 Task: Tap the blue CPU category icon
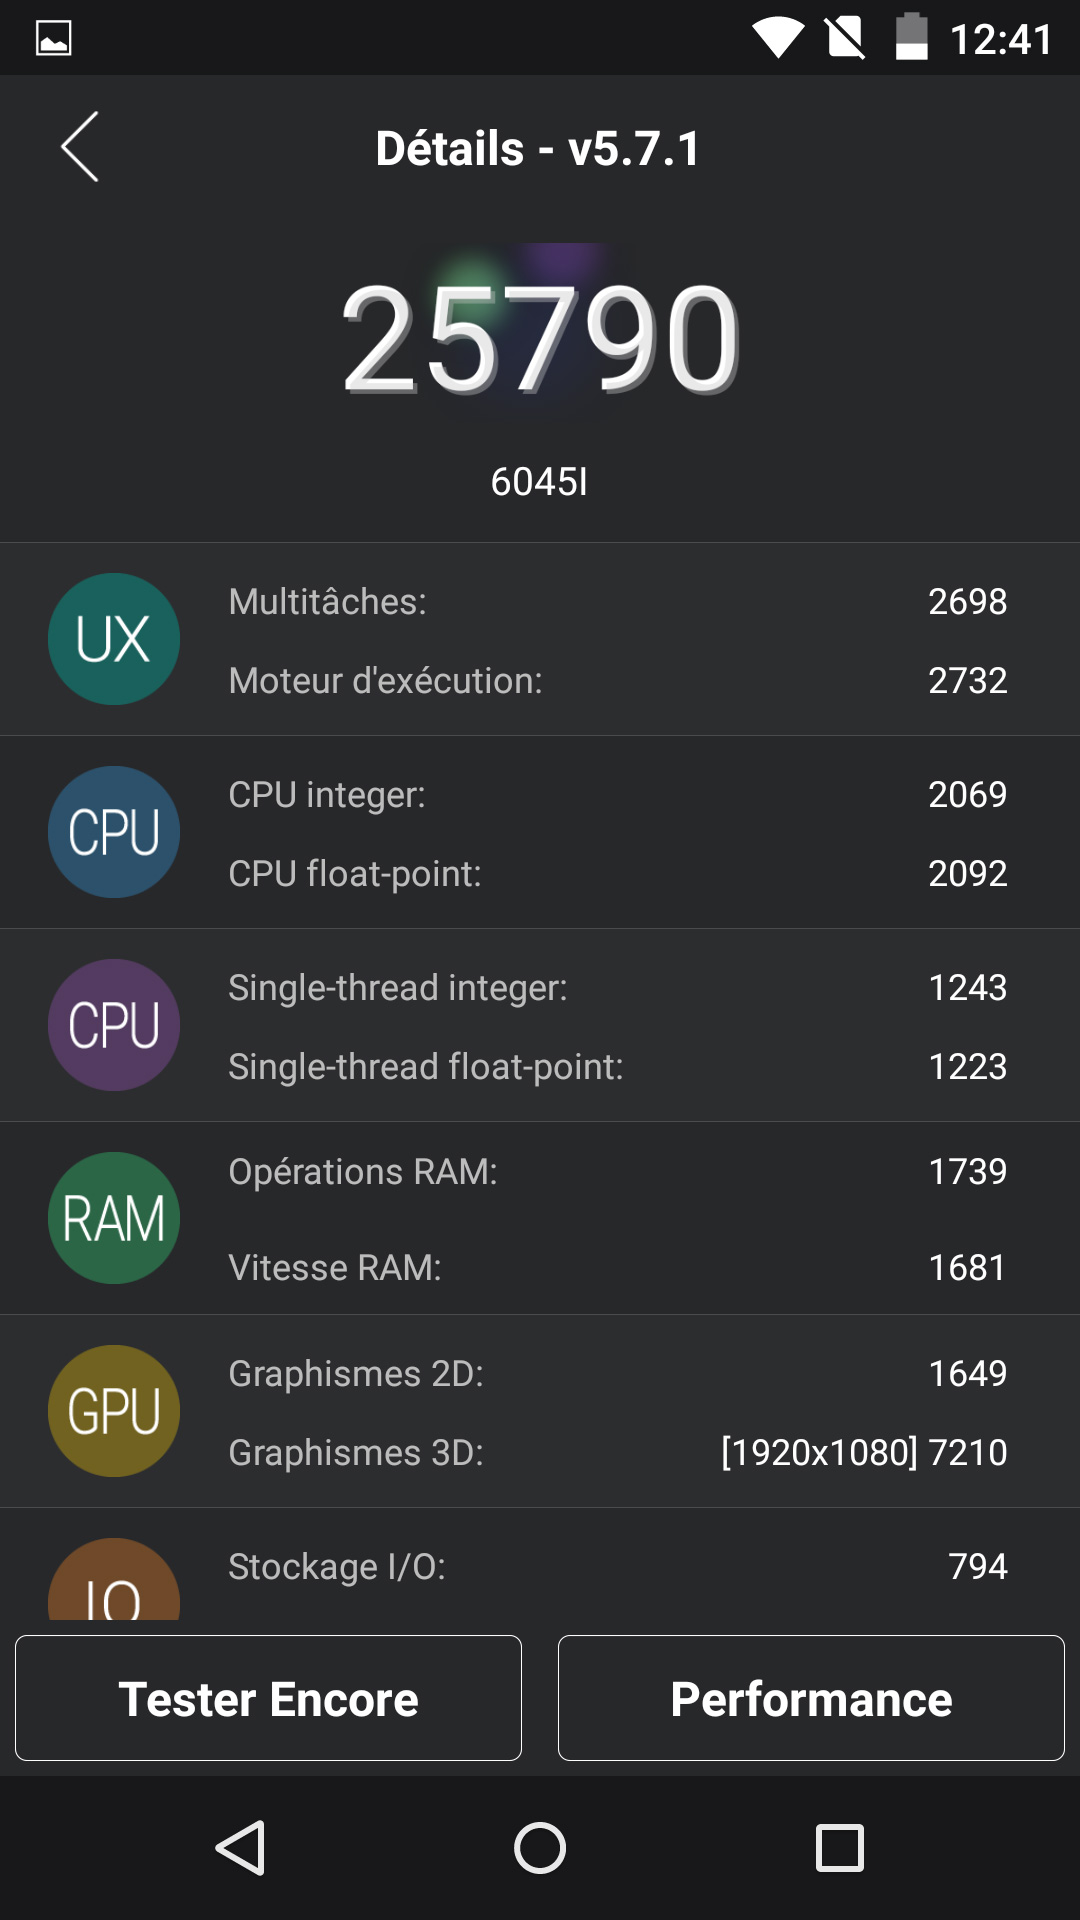click(x=114, y=832)
